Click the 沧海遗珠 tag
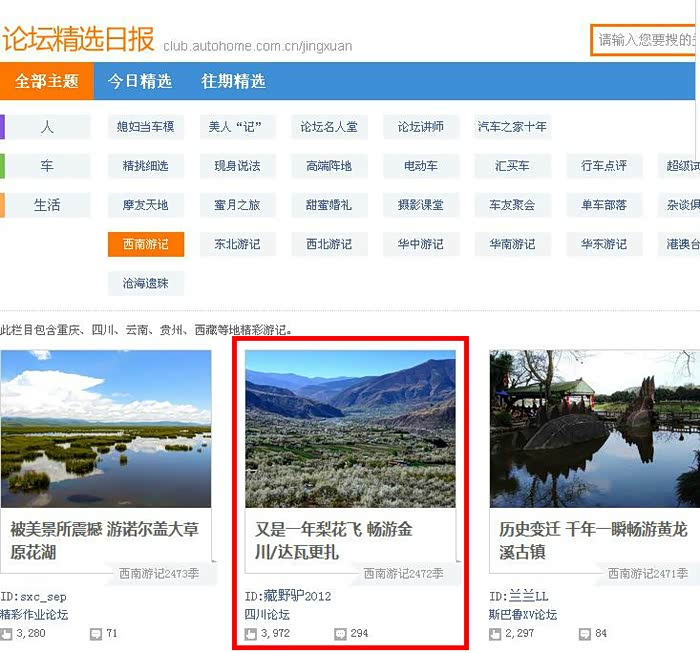This screenshot has height=653, width=700. coord(146,283)
